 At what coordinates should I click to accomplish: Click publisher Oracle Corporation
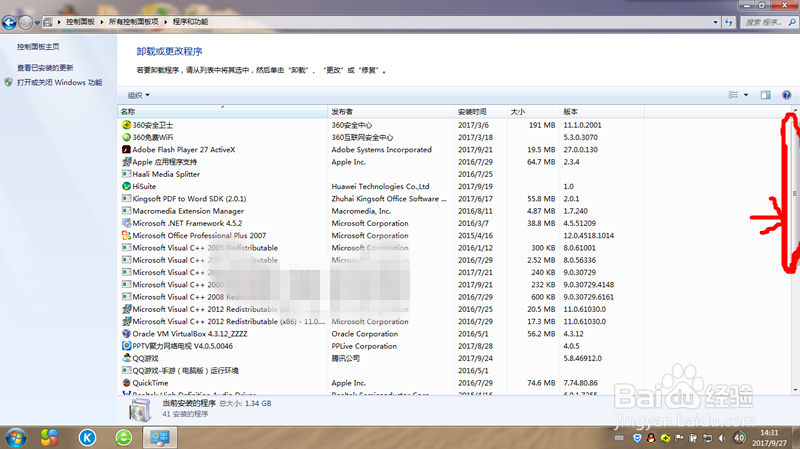[364, 334]
